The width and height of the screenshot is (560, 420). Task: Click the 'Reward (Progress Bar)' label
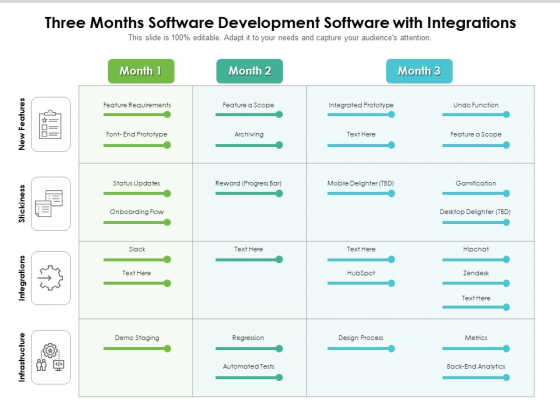248,183
